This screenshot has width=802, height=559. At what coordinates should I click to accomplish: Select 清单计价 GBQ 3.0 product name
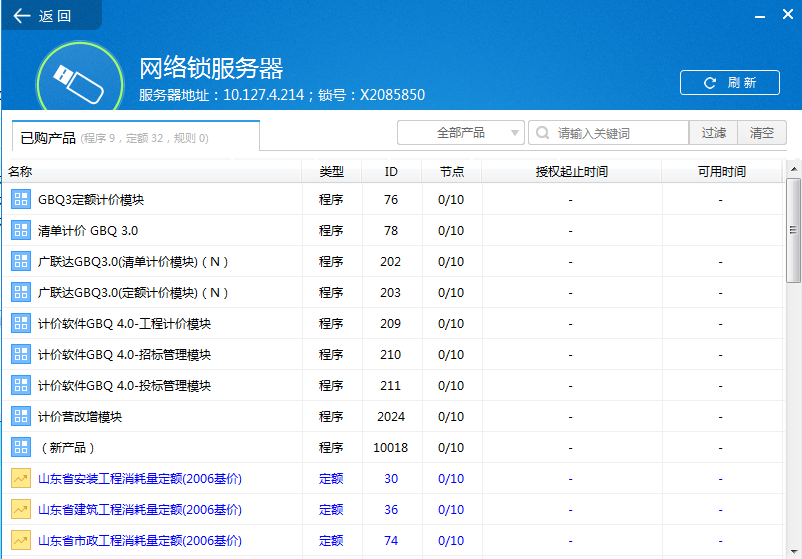click(x=88, y=231)
